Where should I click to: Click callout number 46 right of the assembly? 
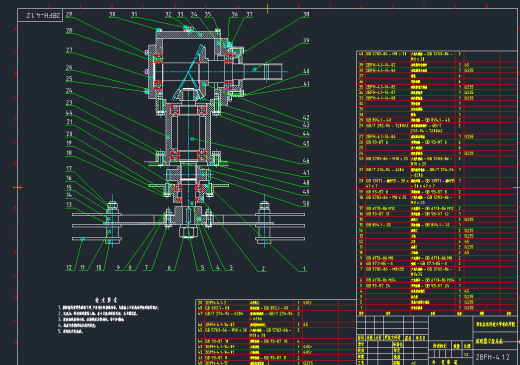click(306, 161)
